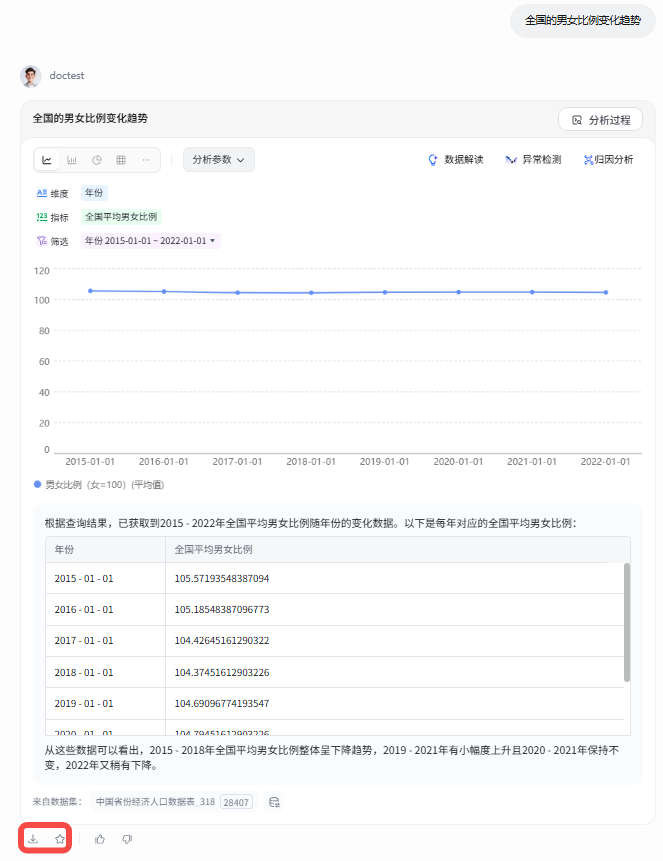
Task: Click the result table's vertical scrollbar
Action: pyautogui.click(x=627, y=620)
